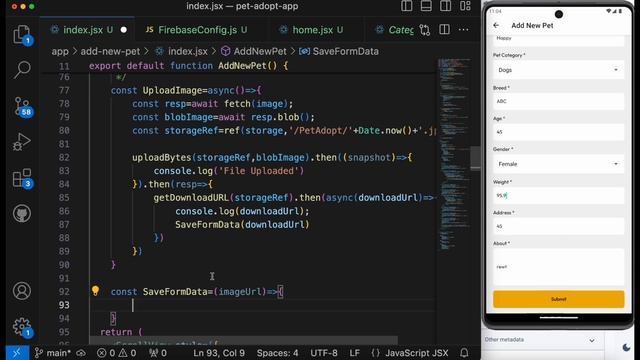Viewport: 640px width, 360px height.
Task: Click the Ln 93, Col 9 status item
Action: (x=219, y=353)
